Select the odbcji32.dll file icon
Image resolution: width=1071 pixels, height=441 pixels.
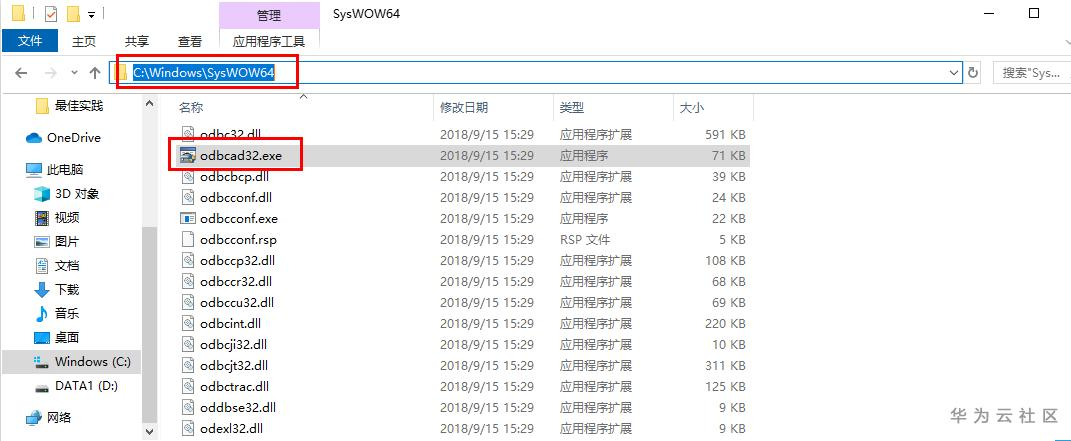[188, 344]
